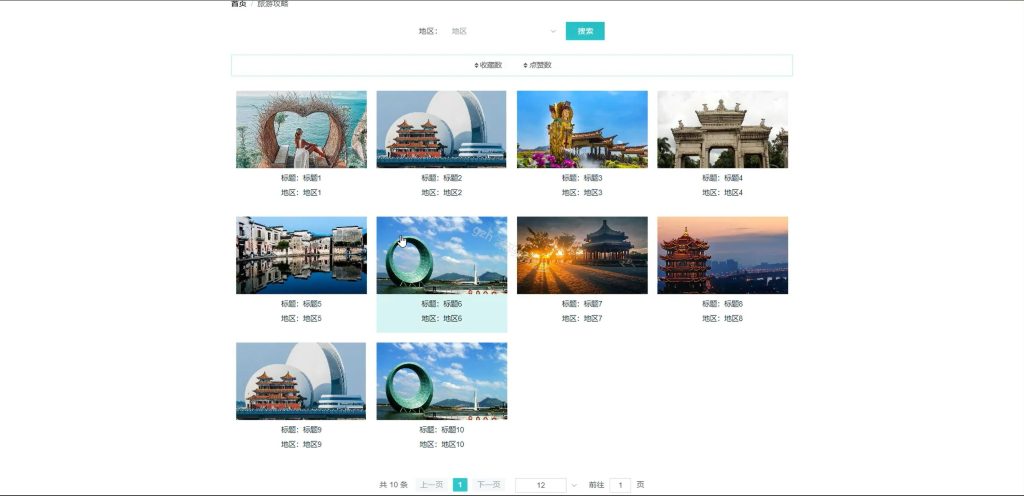
Task: Open the water village thumbnail 标题5
Action: [x=301, y=255]
